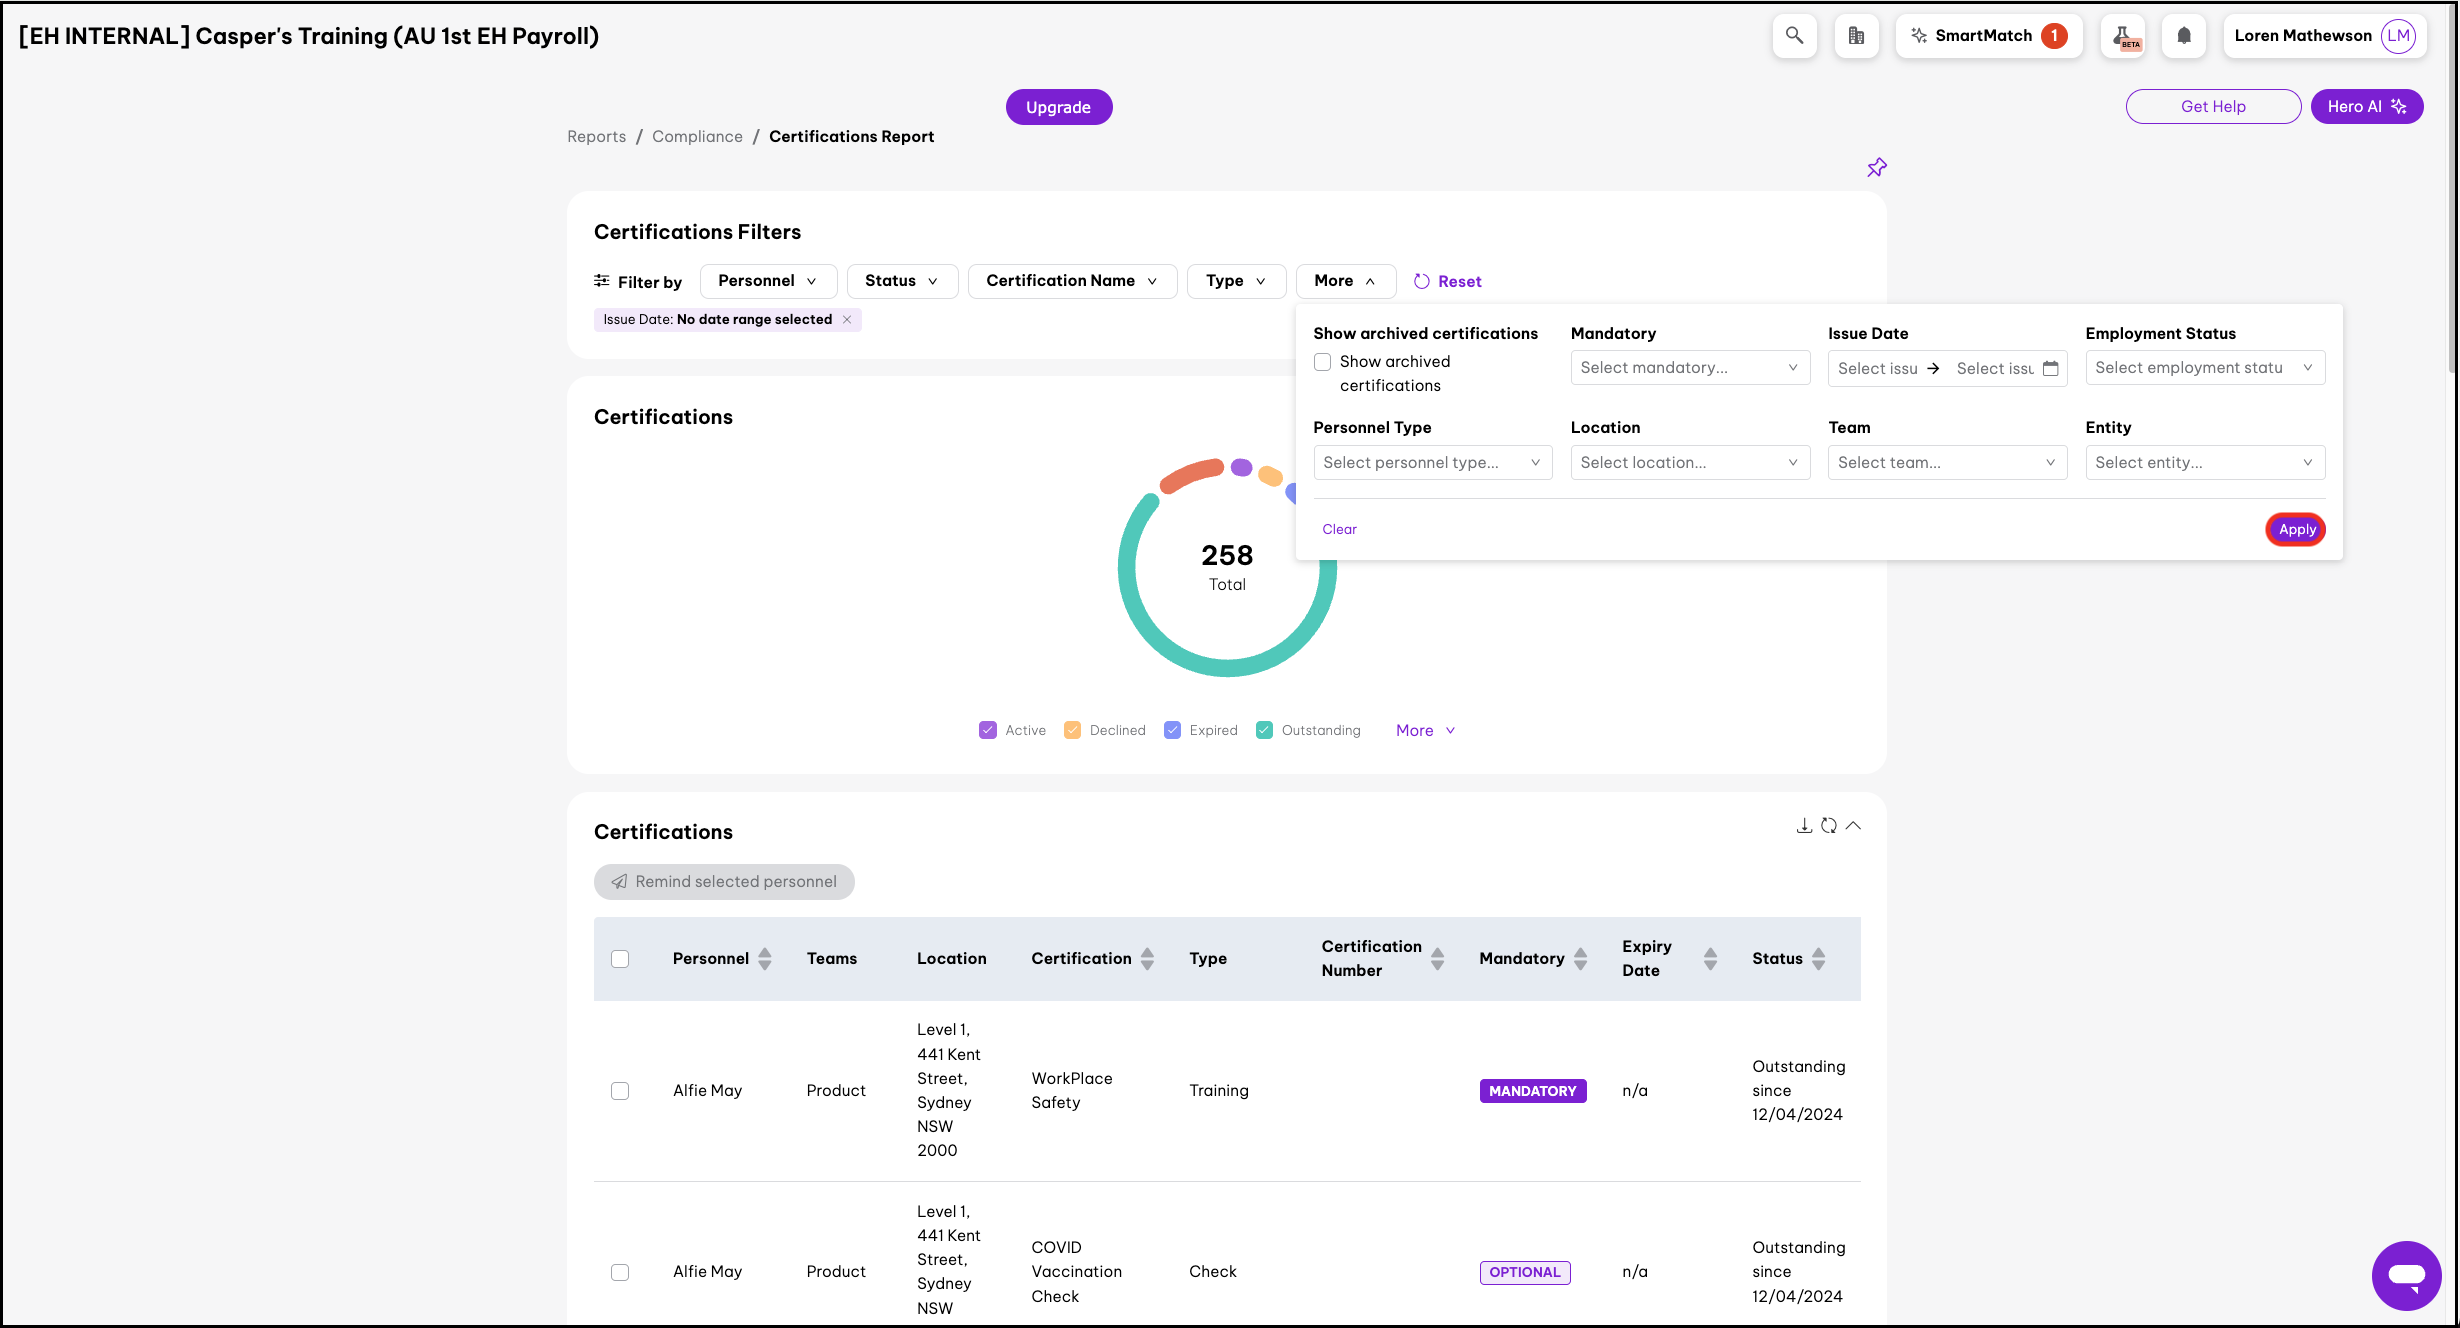
Task: Open the chat support bubble
Action: 2406,1275
